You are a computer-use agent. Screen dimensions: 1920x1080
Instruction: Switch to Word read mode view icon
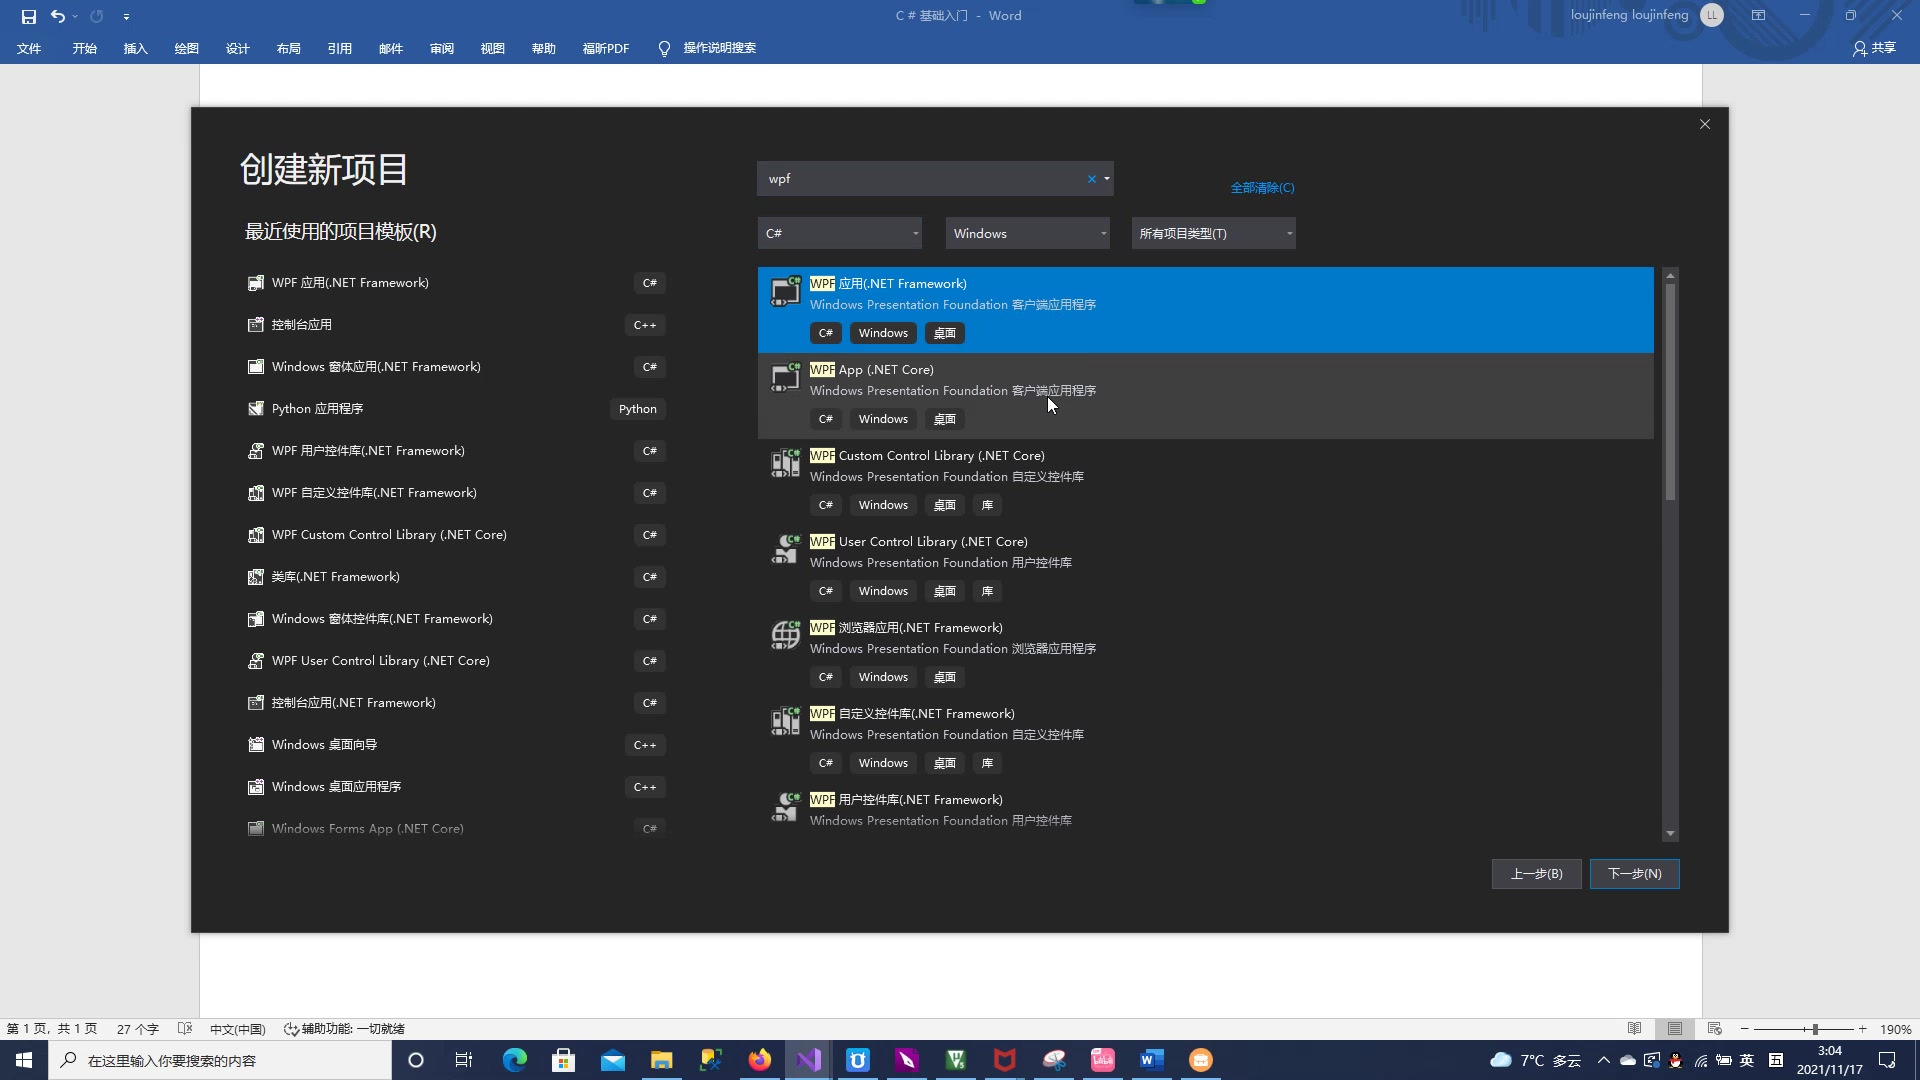(1635, 1029)
